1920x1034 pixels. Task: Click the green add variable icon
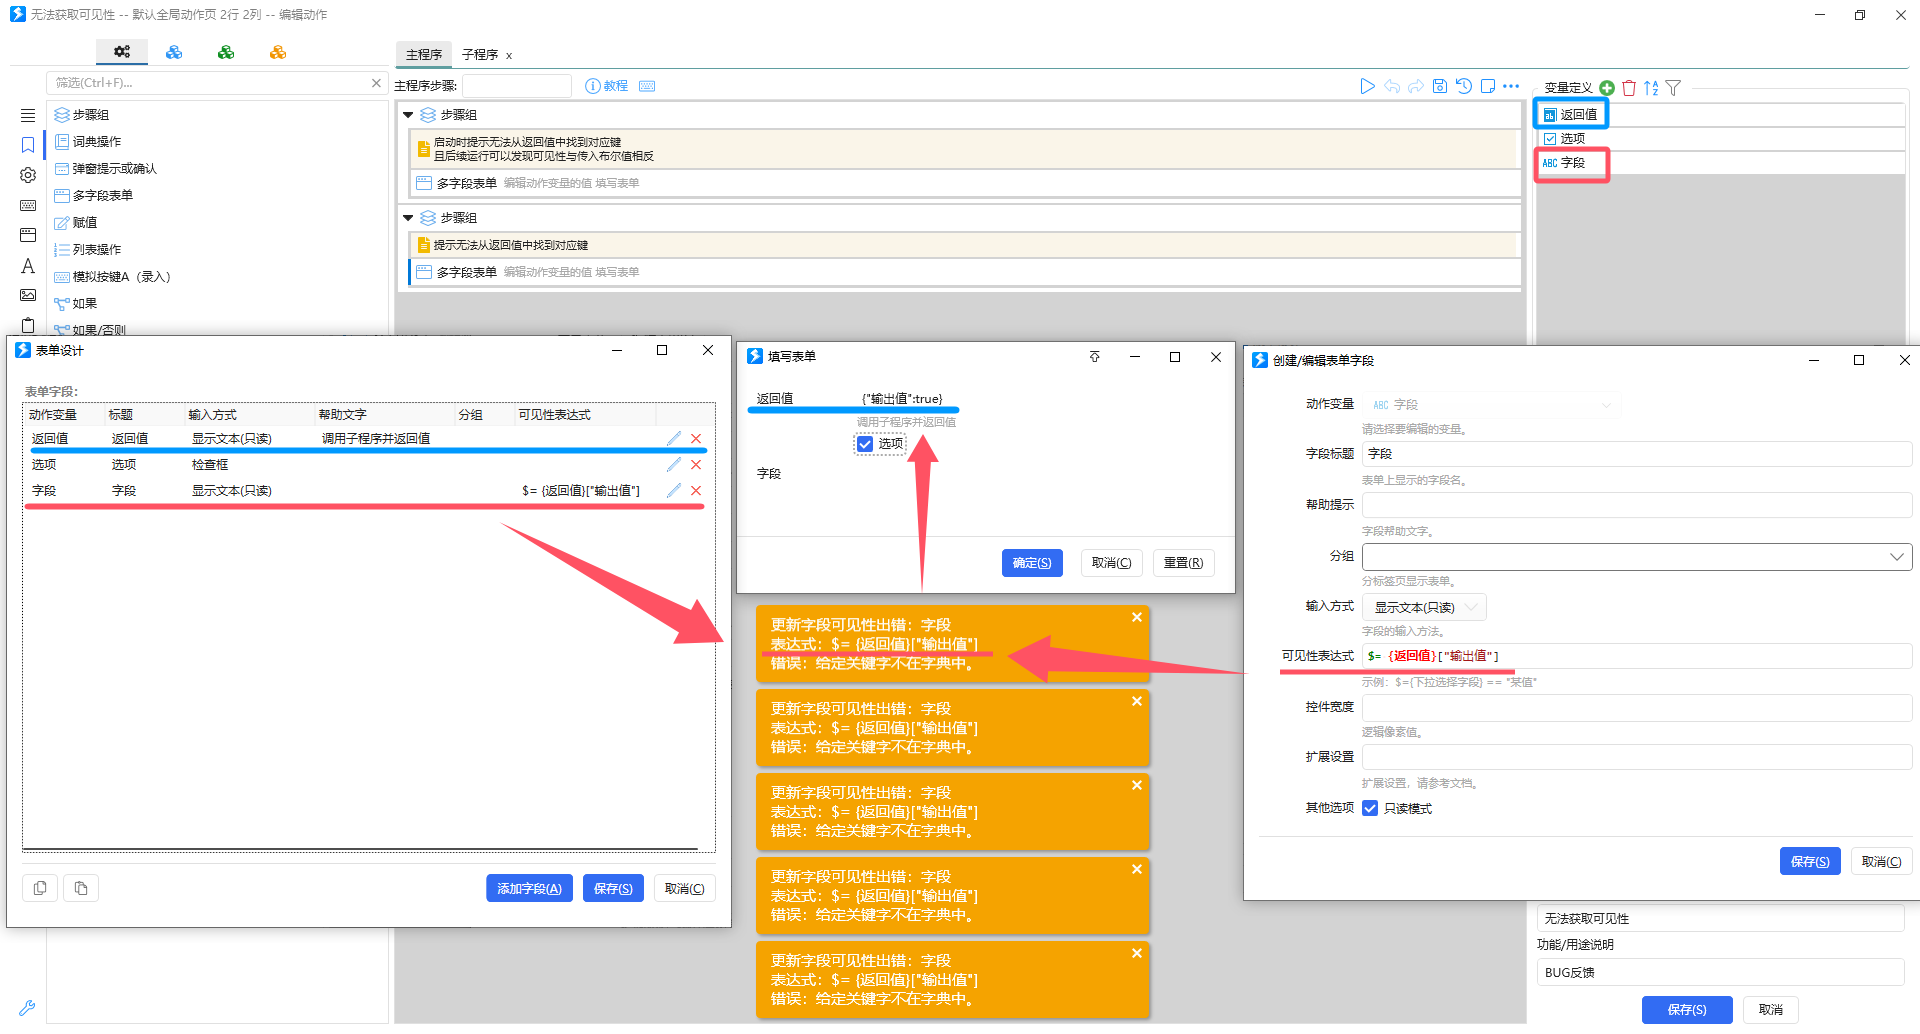(1607, 88)
